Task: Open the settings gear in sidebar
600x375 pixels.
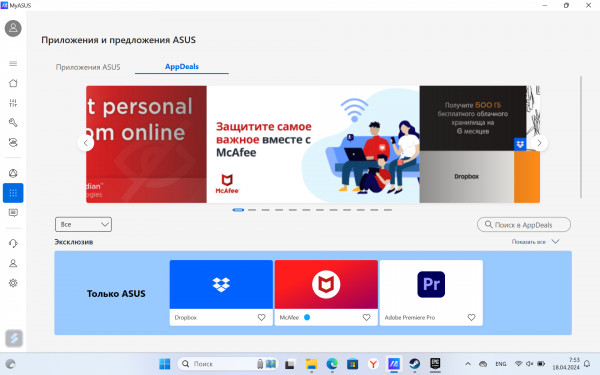Action: click(x=13, y=283)
